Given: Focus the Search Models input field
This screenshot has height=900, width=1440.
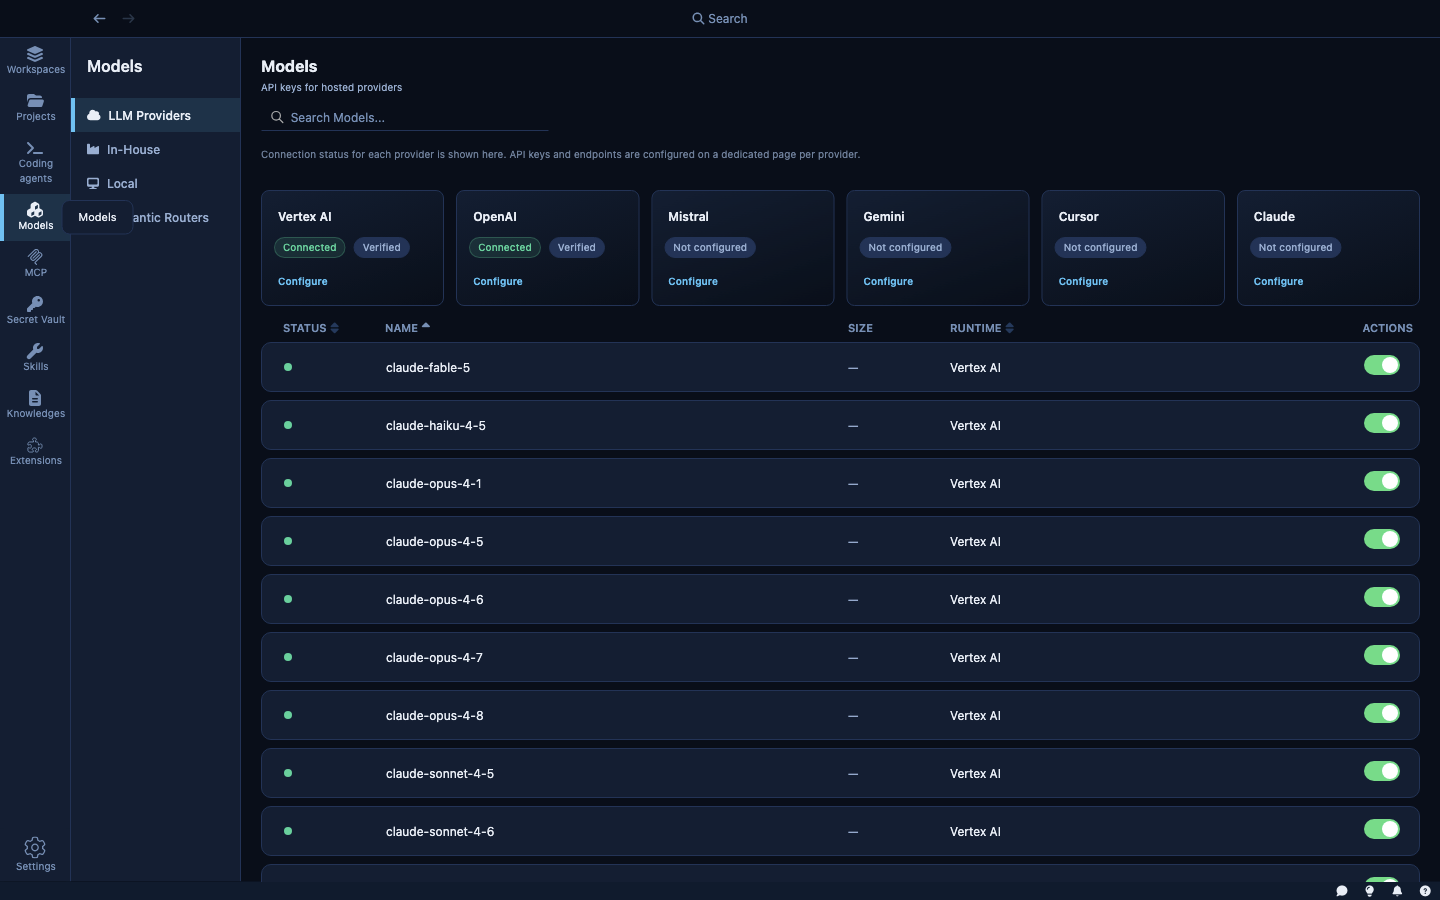Looking at the screenshot, I should pyautogui.click(x=405, y=117).
